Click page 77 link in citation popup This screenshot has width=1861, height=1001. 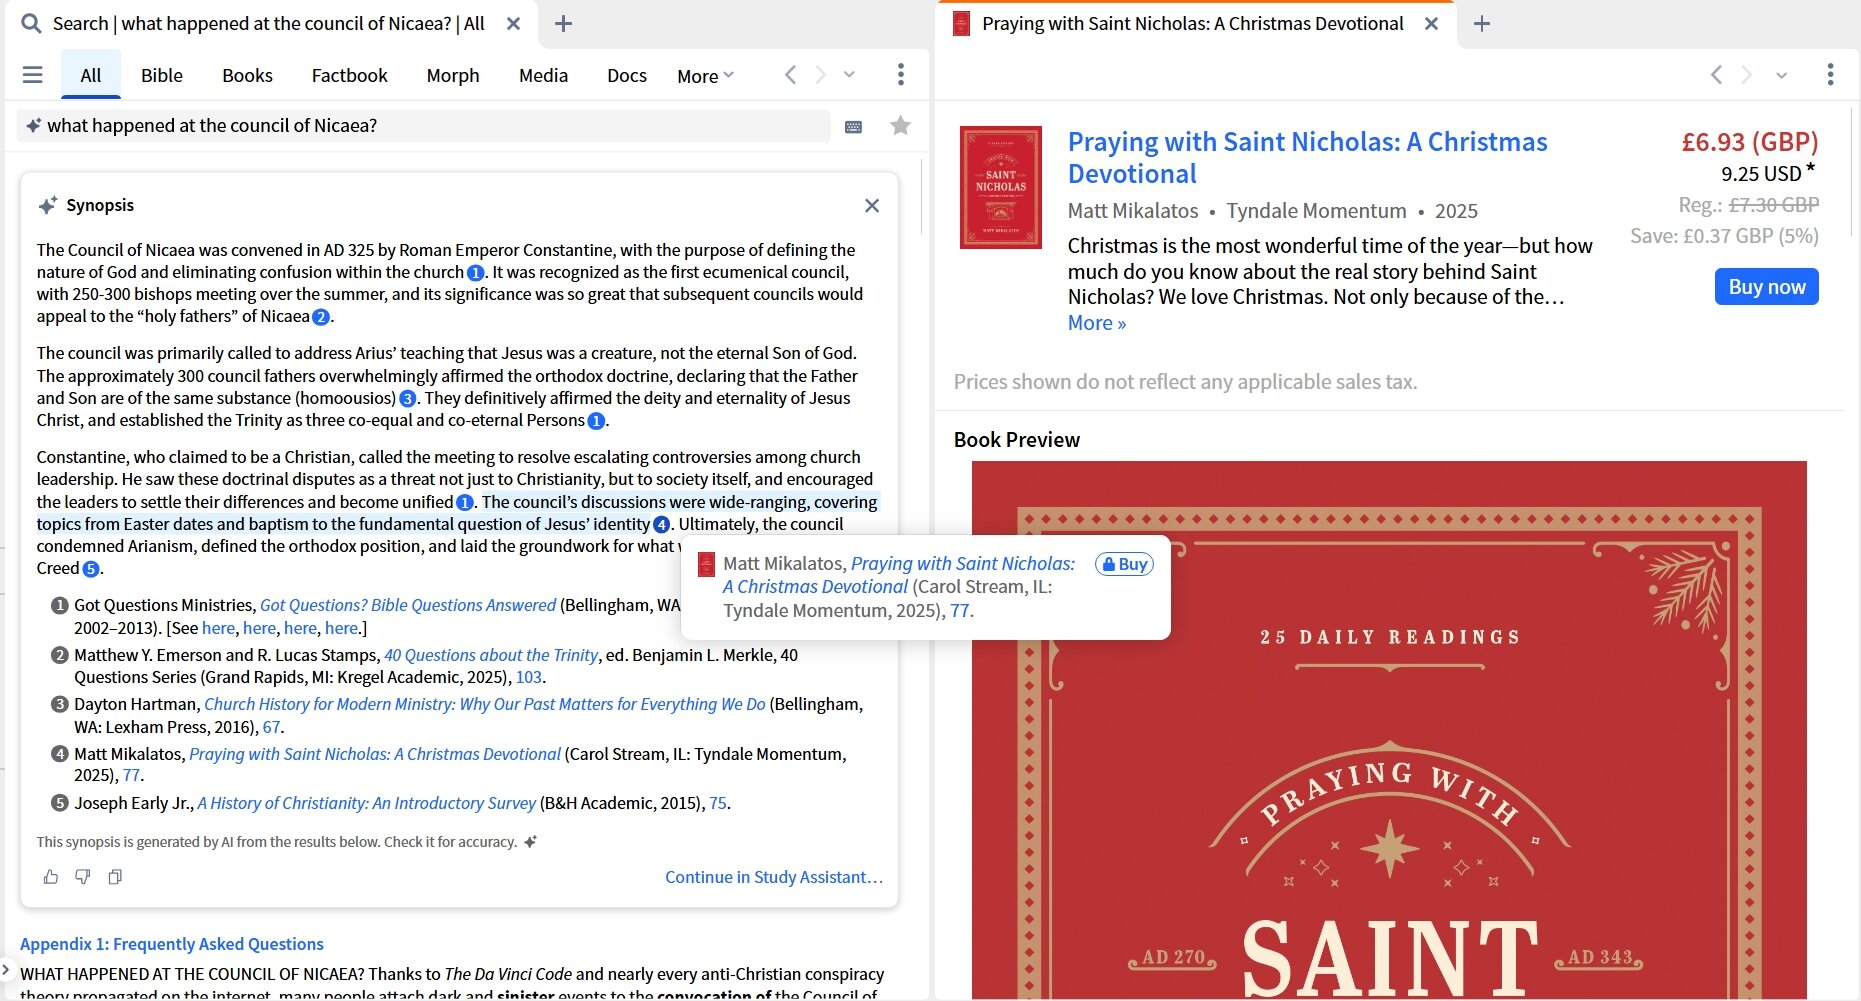pos(959,611)
